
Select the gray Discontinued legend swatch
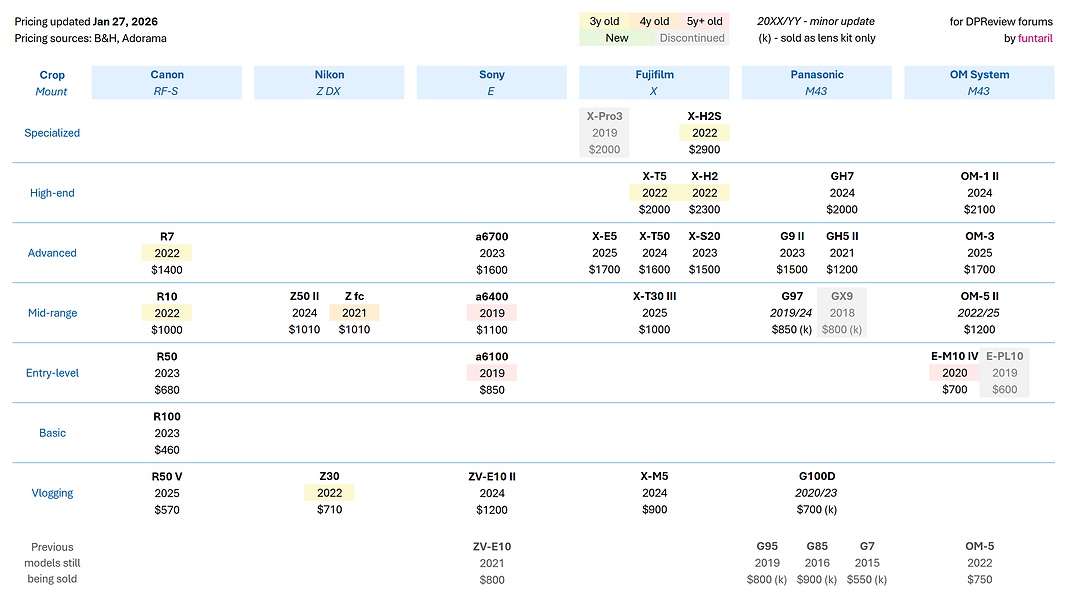(x=690, y=38)
